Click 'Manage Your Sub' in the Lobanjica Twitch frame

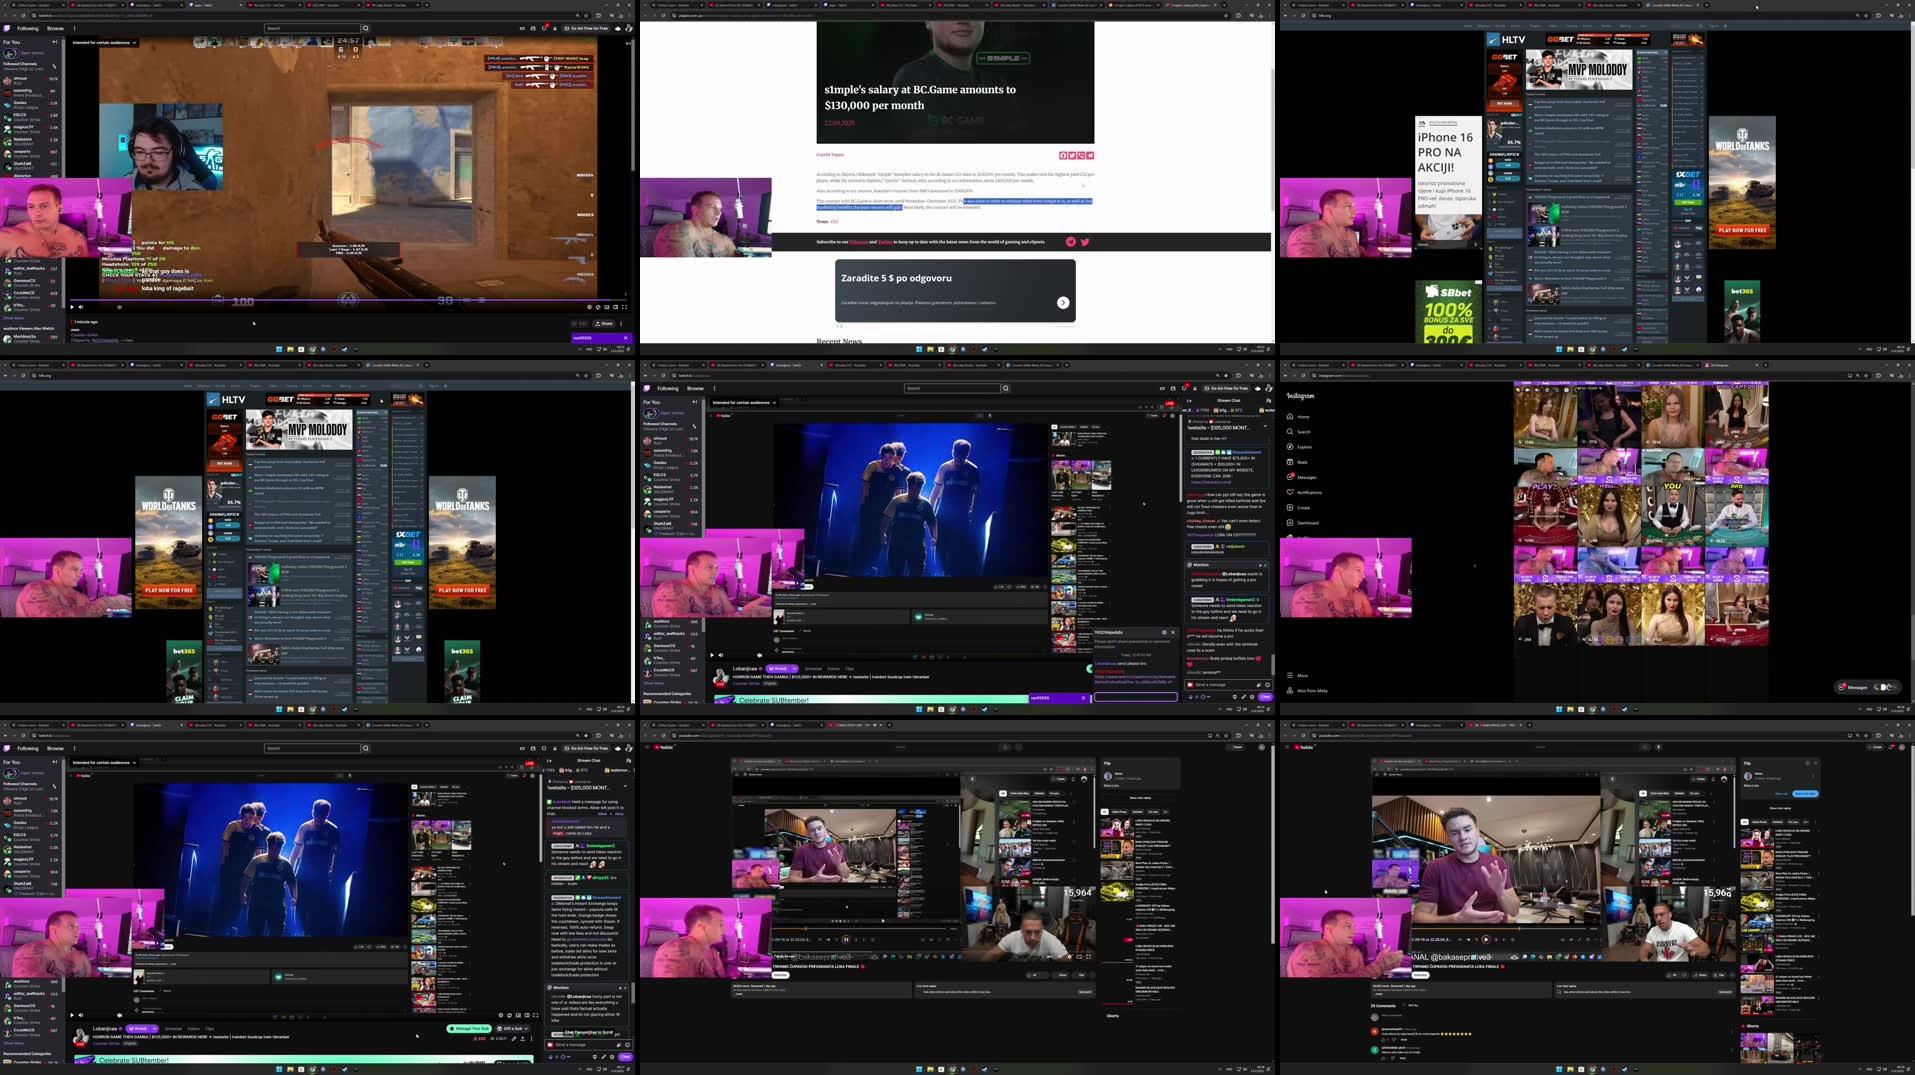[469, 1028]
